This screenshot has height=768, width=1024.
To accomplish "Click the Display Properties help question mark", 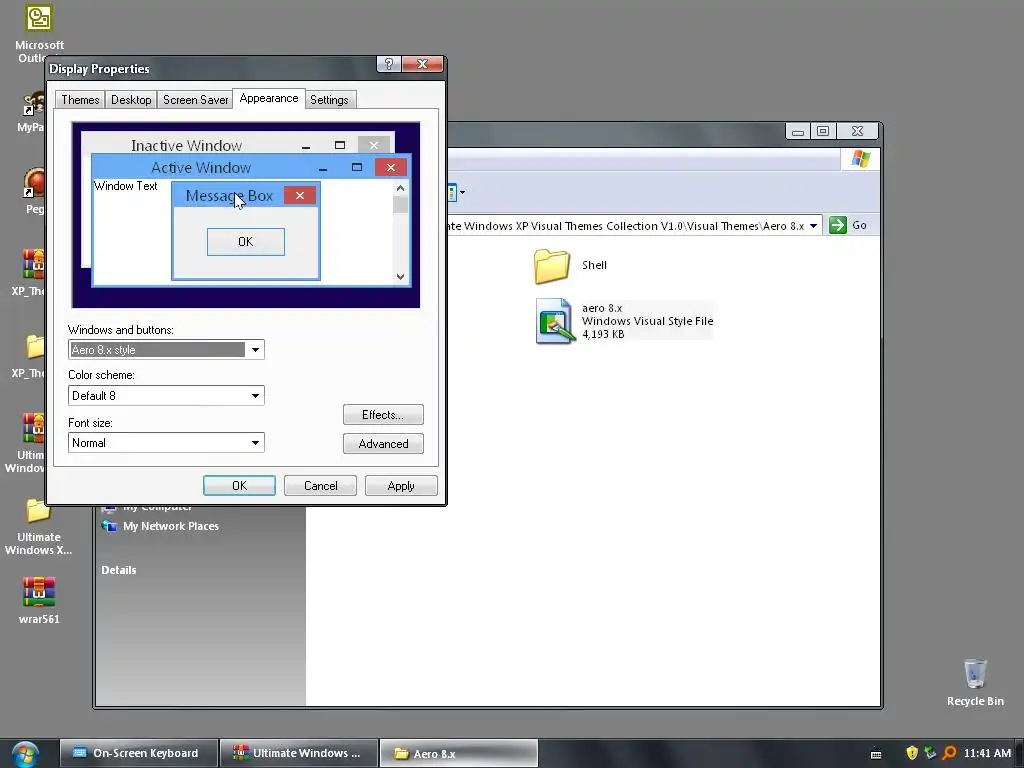I will coord(389,64).
